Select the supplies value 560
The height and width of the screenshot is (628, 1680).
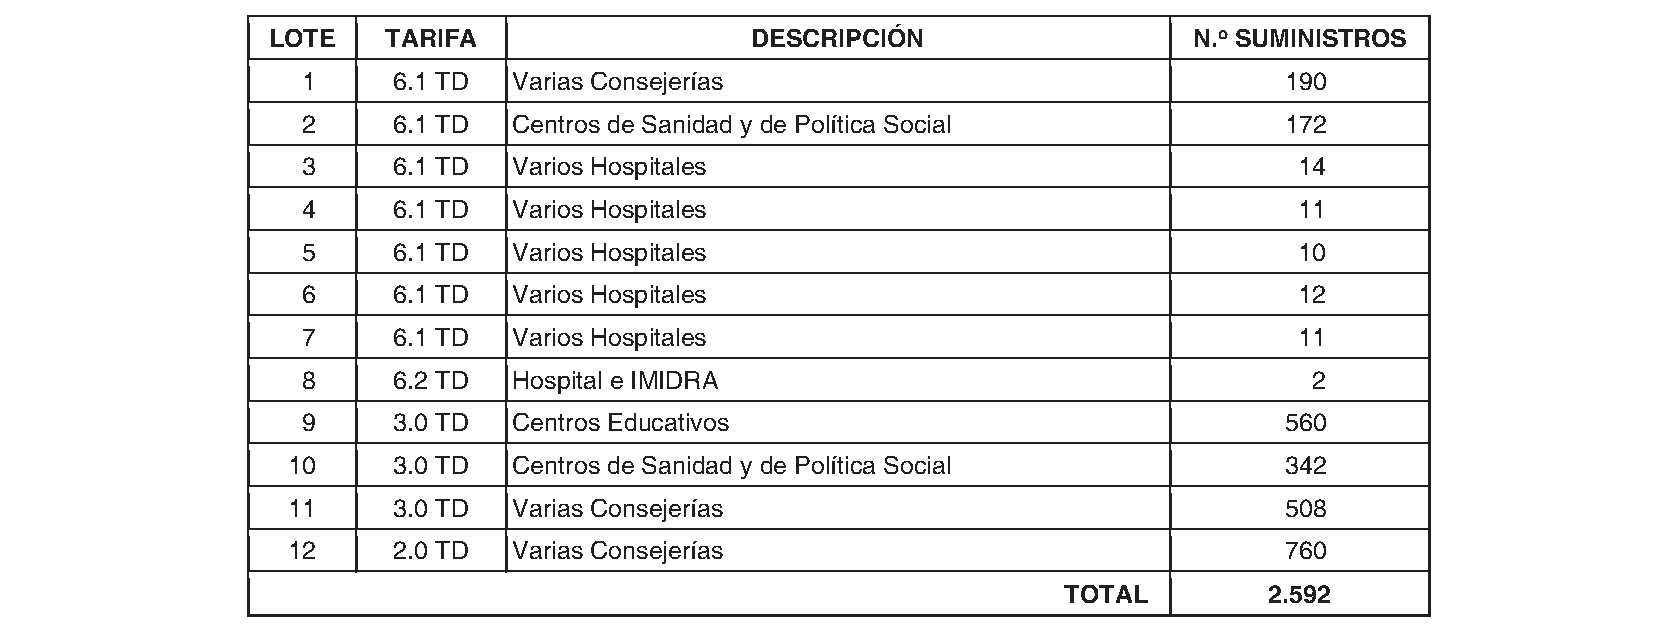(1305, 423)
